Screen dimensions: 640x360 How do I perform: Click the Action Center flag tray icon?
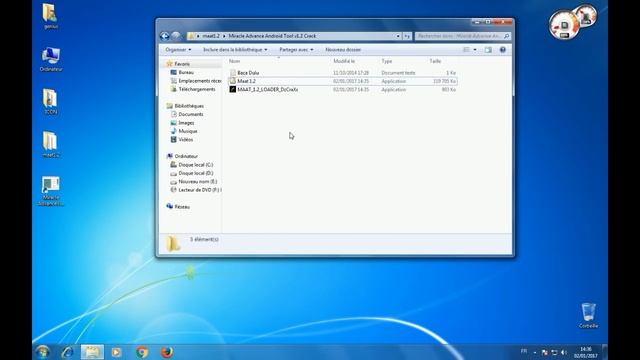(x=544, y=352)
